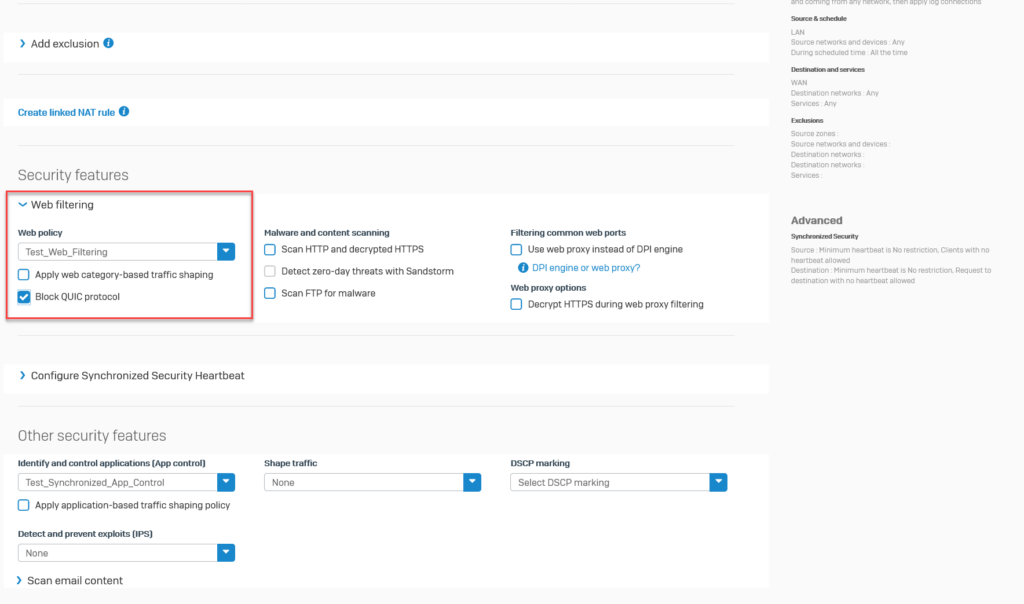Check Use web proxy instead of DPI engine
Screen dimensions: 1024x604
coord(516,249)
